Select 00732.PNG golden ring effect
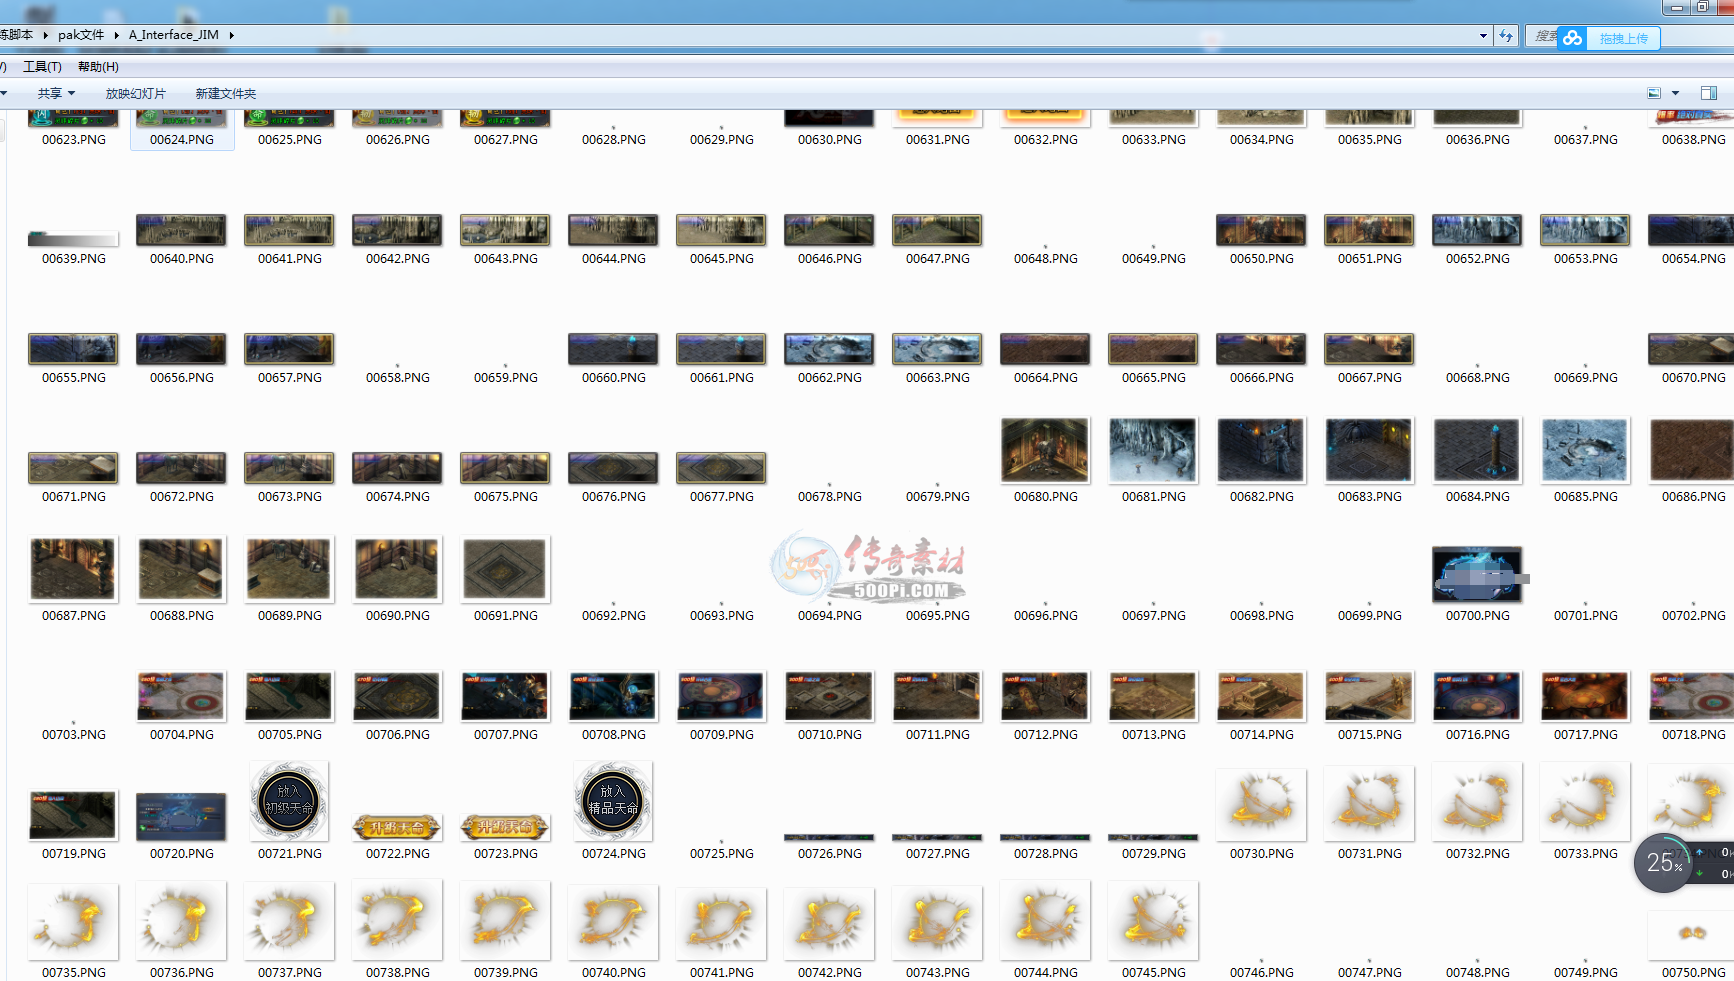1734x981 pixels. tap(1477, 802)
